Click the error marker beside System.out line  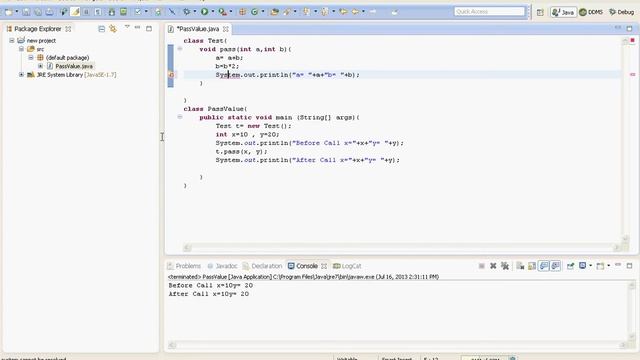tap(171, 75)
